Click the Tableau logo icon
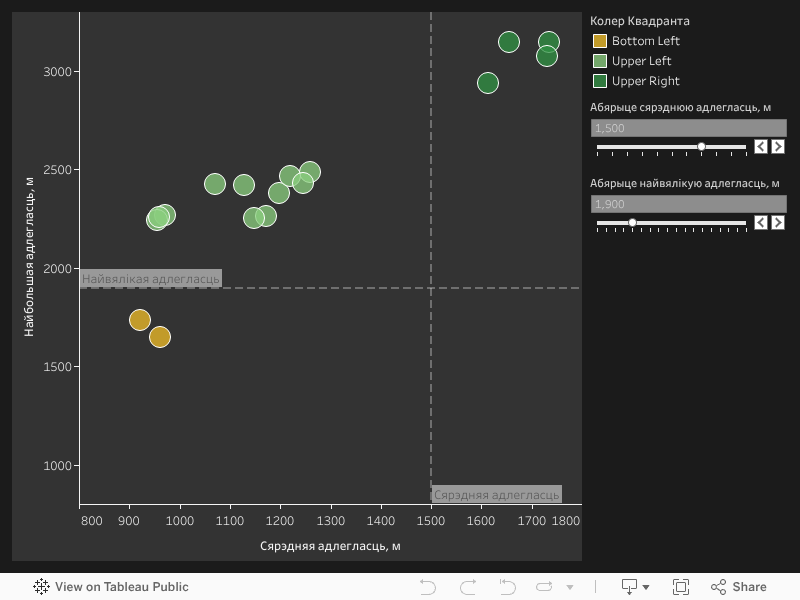 (41, 587)
